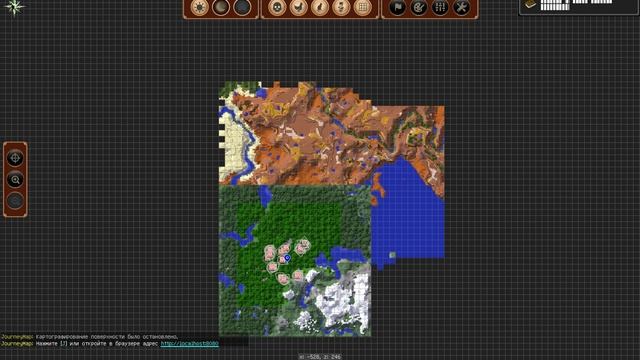Open the localhost:8080 browser link
Viewport: 640px width, 360px height.
coord(190,344)
